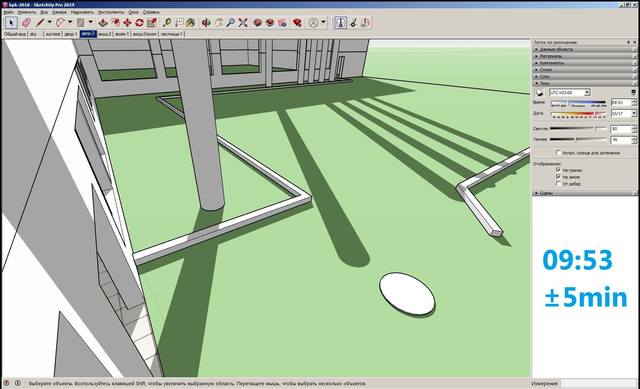Open shadow details icon right of UTC dropdown
Screen dimensions: 640x389
click(634, 92)
